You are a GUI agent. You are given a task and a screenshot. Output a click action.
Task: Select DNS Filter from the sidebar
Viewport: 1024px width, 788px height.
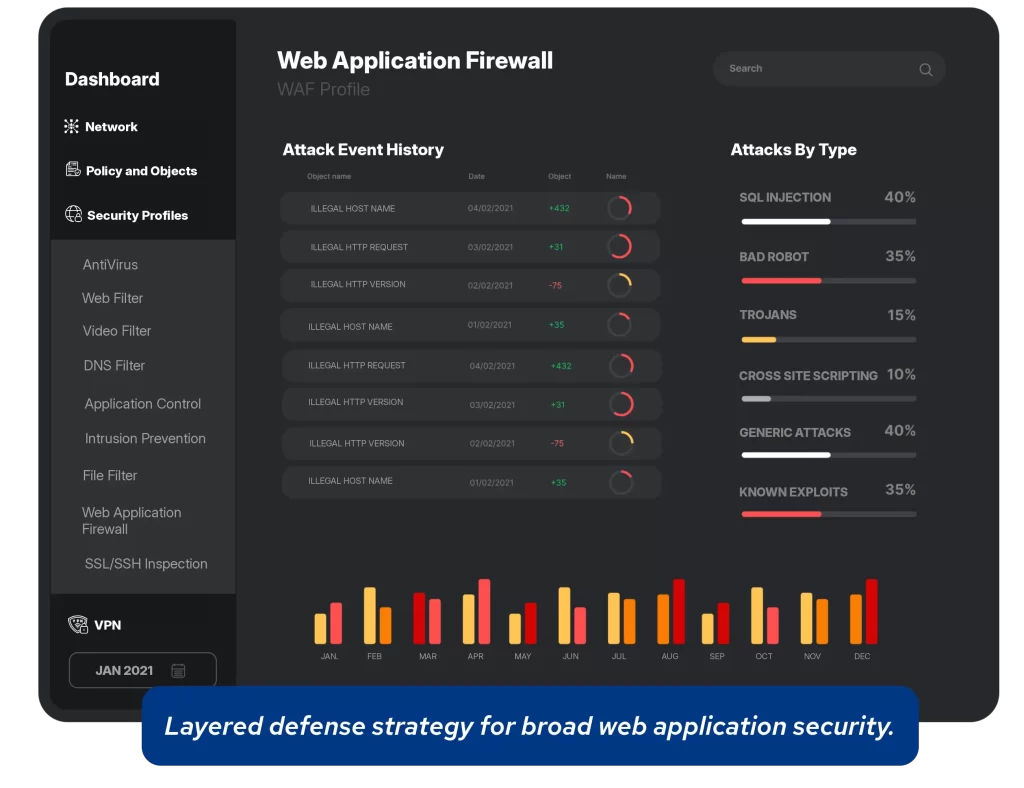point(114,365)
